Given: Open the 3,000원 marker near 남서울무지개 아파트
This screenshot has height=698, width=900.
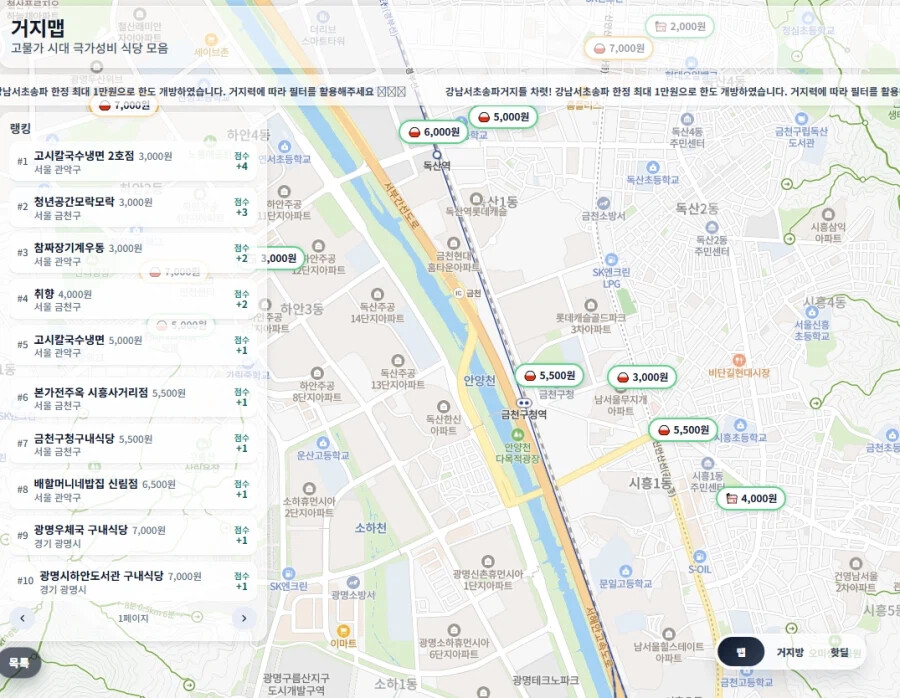Looking at the screenshot, I should (x=641, y=377).
